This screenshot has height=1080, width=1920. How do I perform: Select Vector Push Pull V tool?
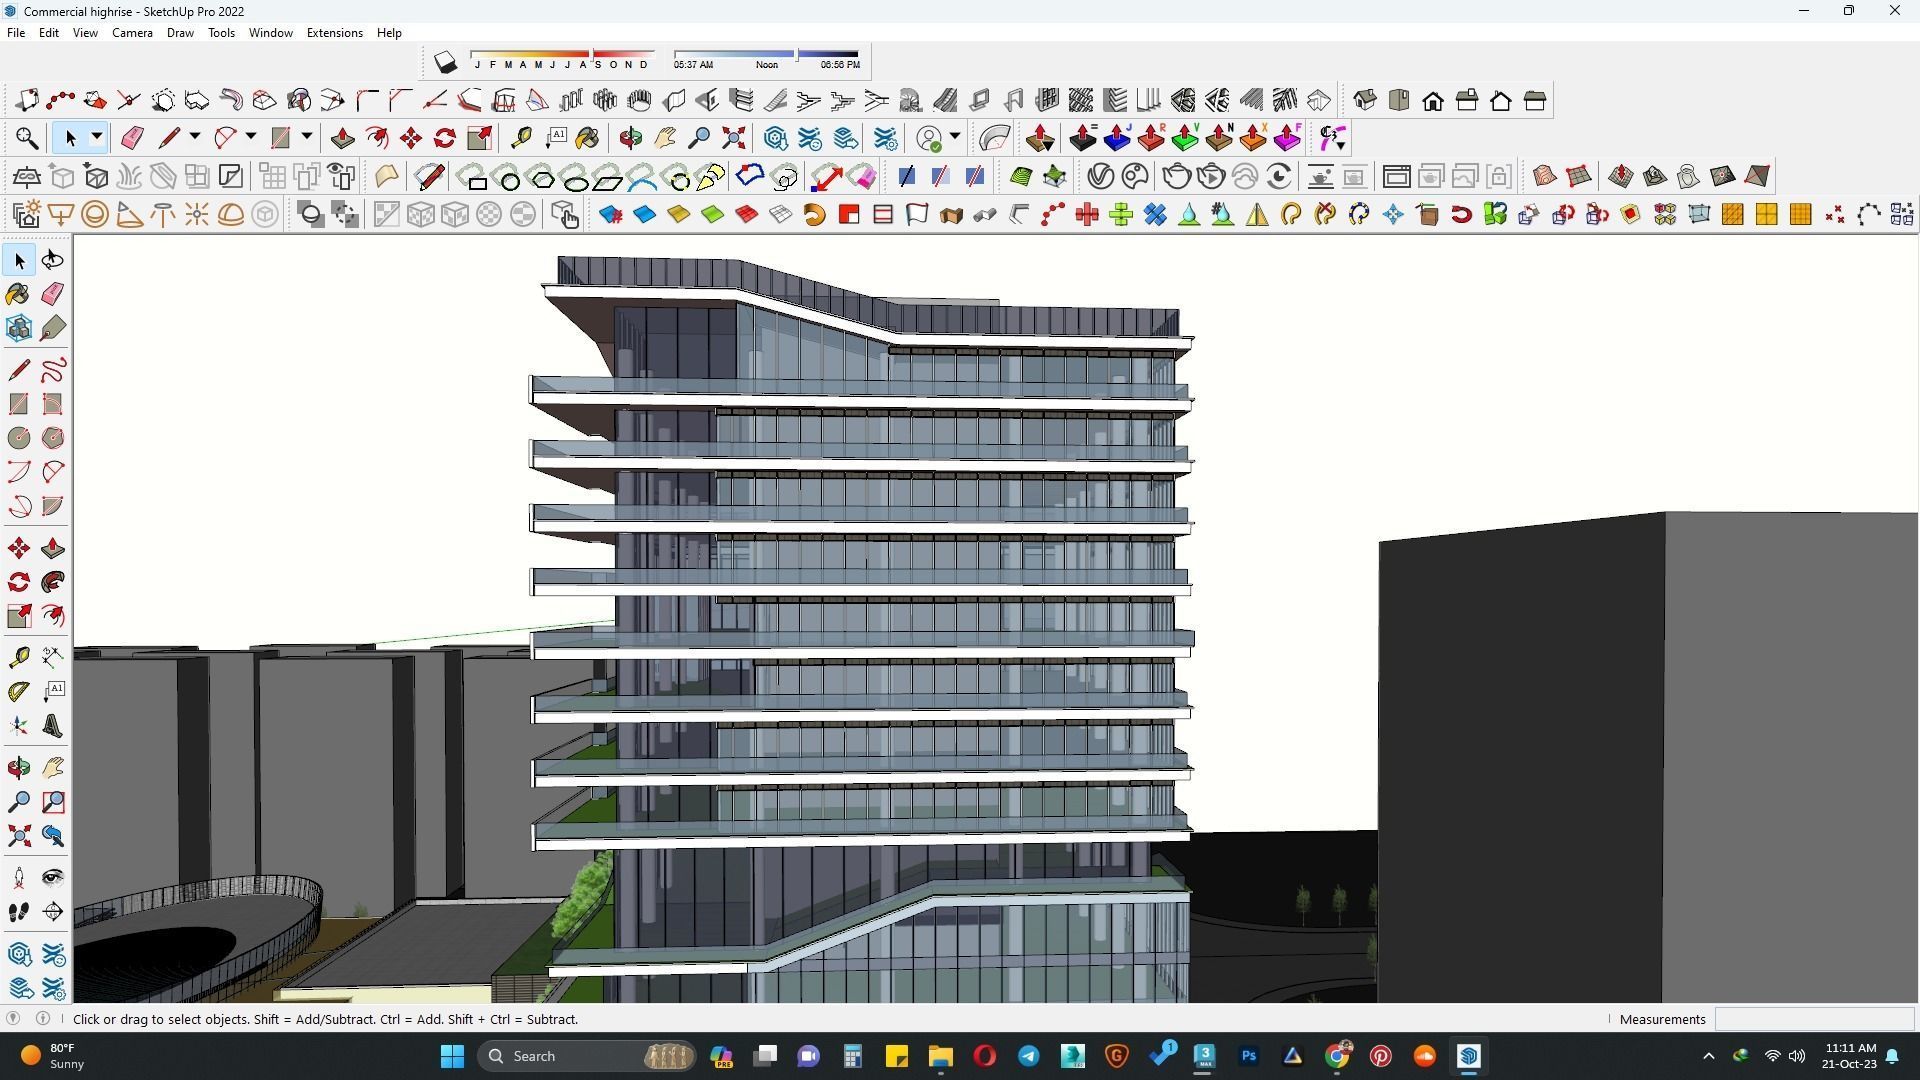coord(1184,138)
